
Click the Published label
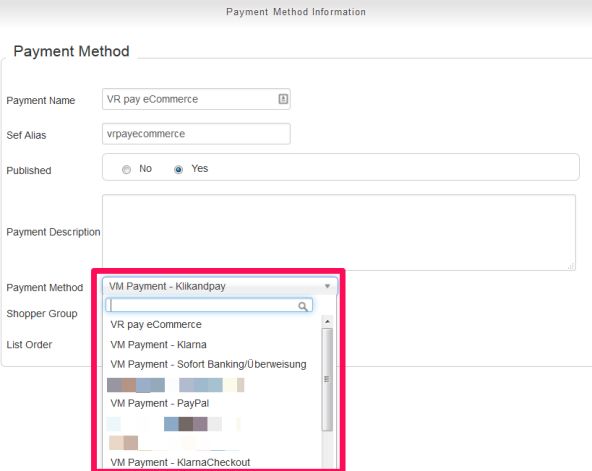pyautogui.click(x=29, y=171)
